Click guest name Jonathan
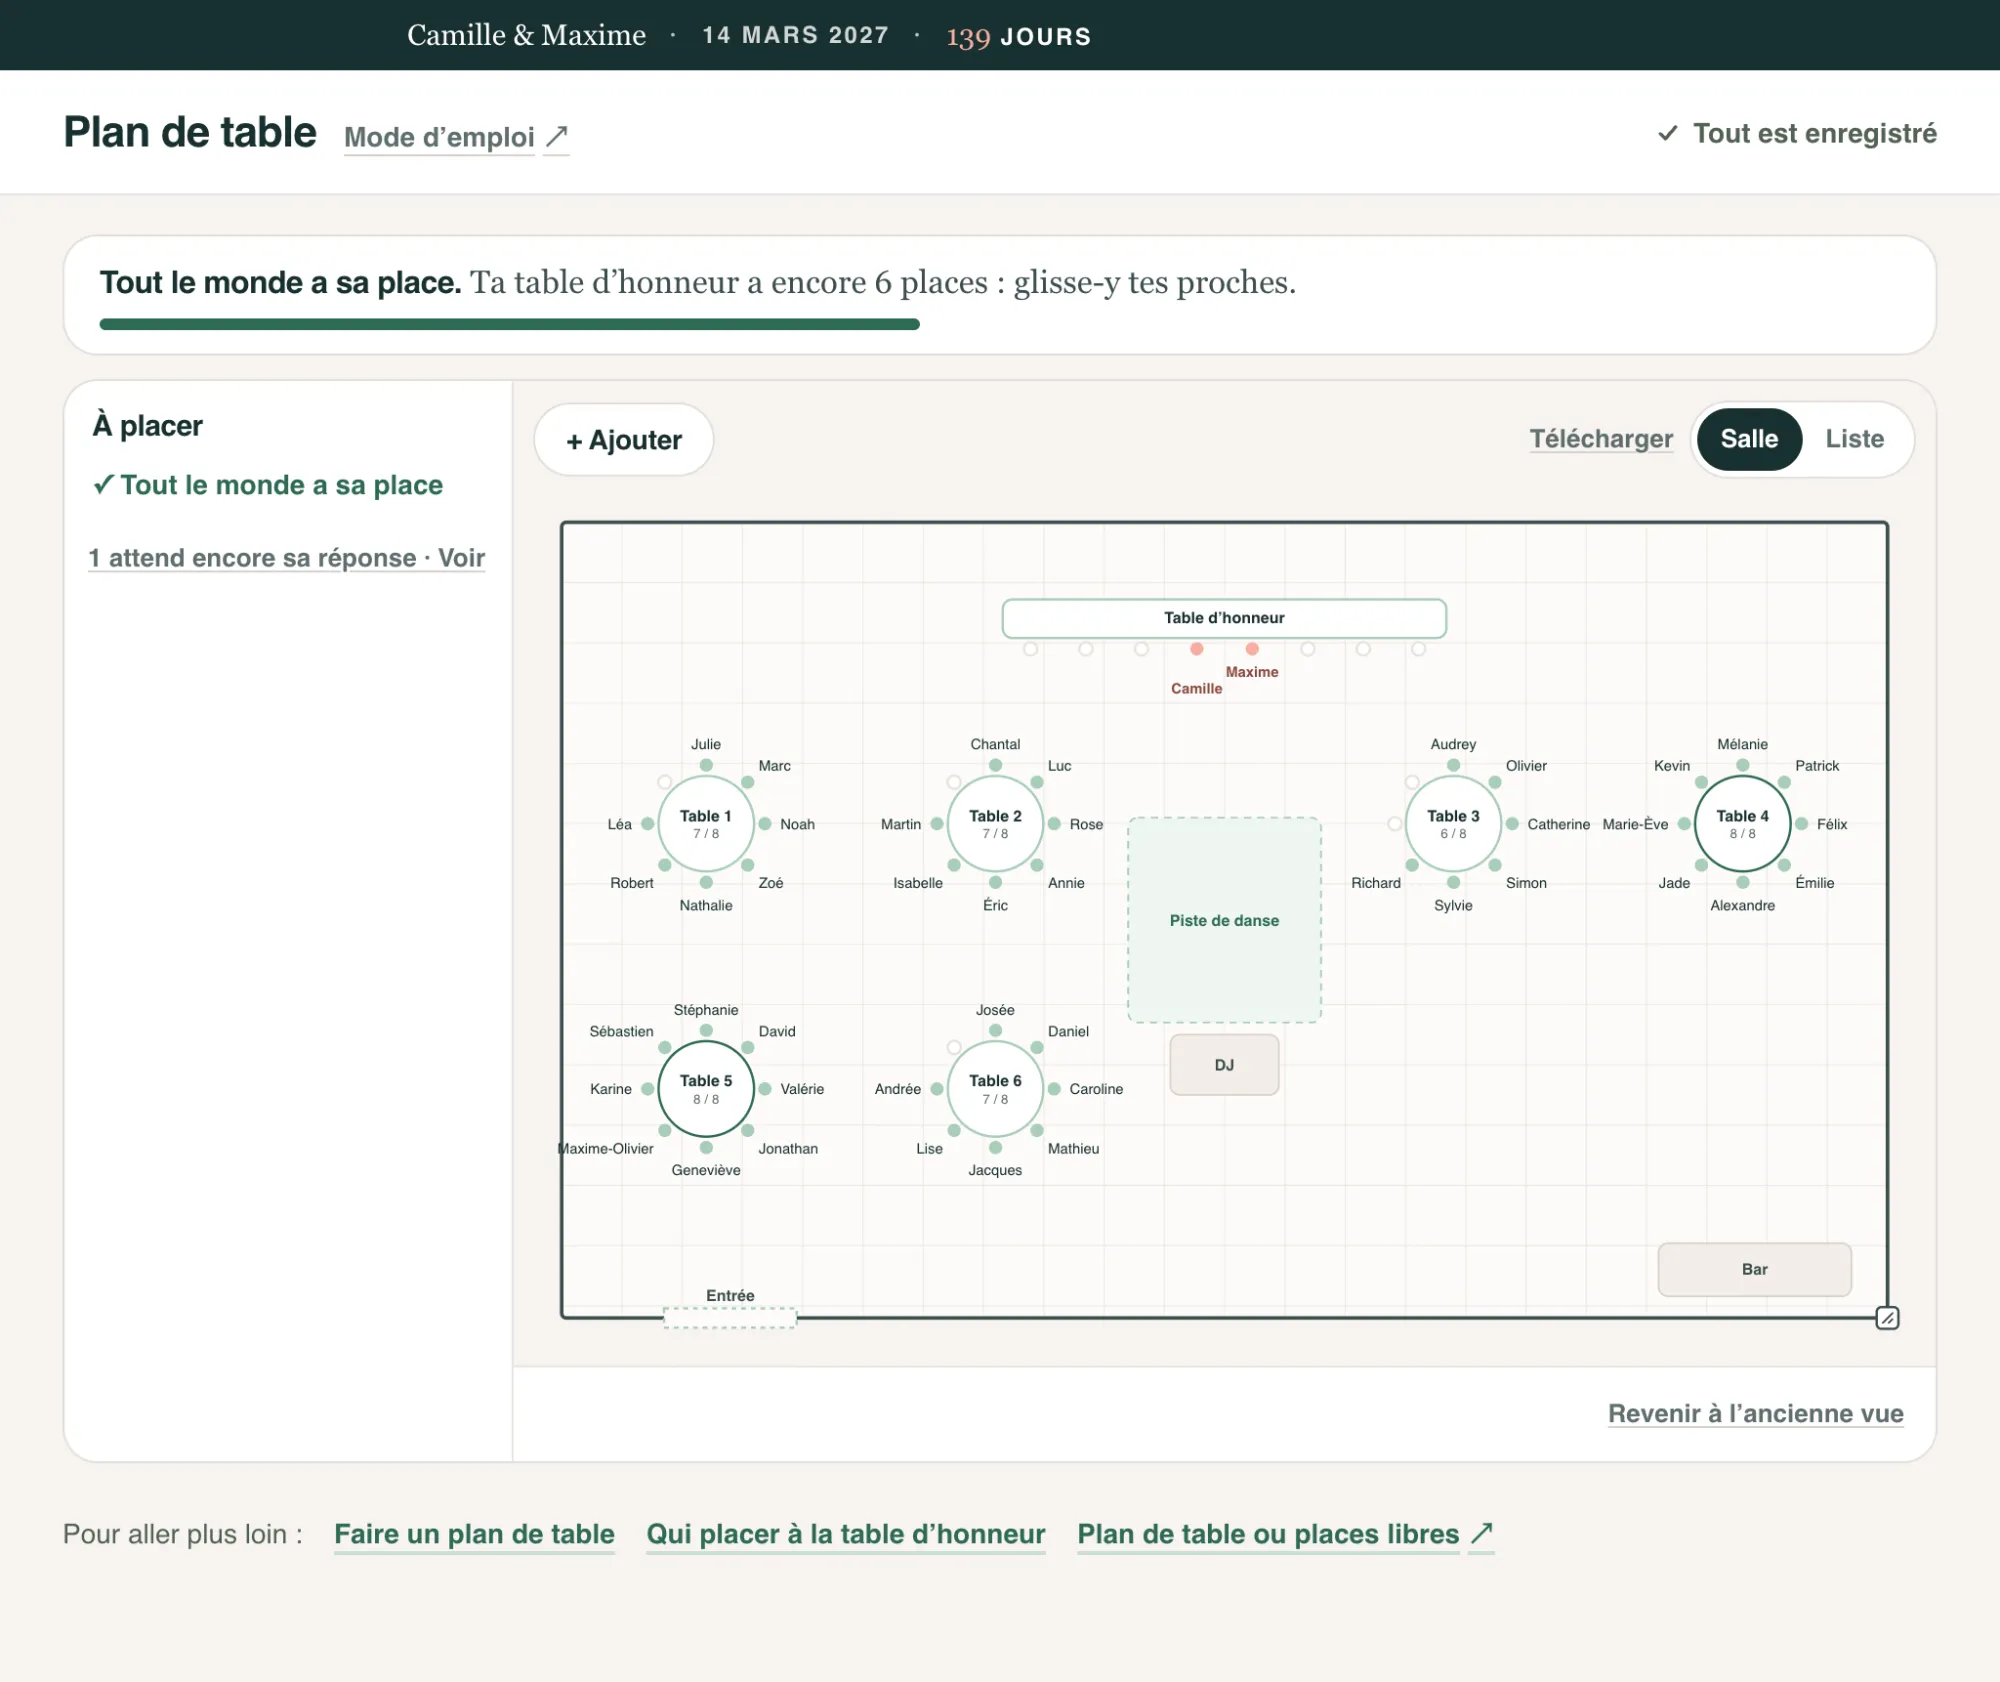The image size is (2000, 1682). [x=788, y=1149]
